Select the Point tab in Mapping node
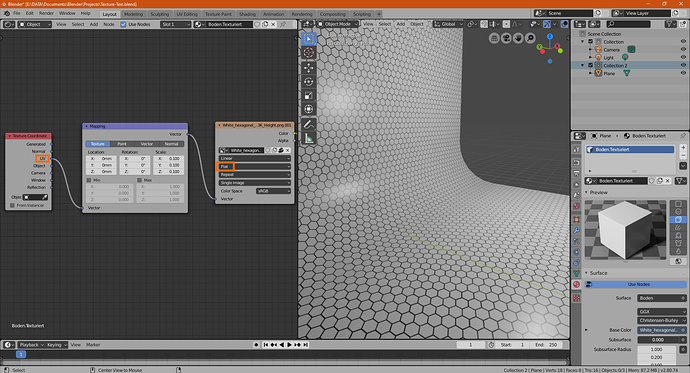Screen dimensions: 690x373 pos(122,144)
